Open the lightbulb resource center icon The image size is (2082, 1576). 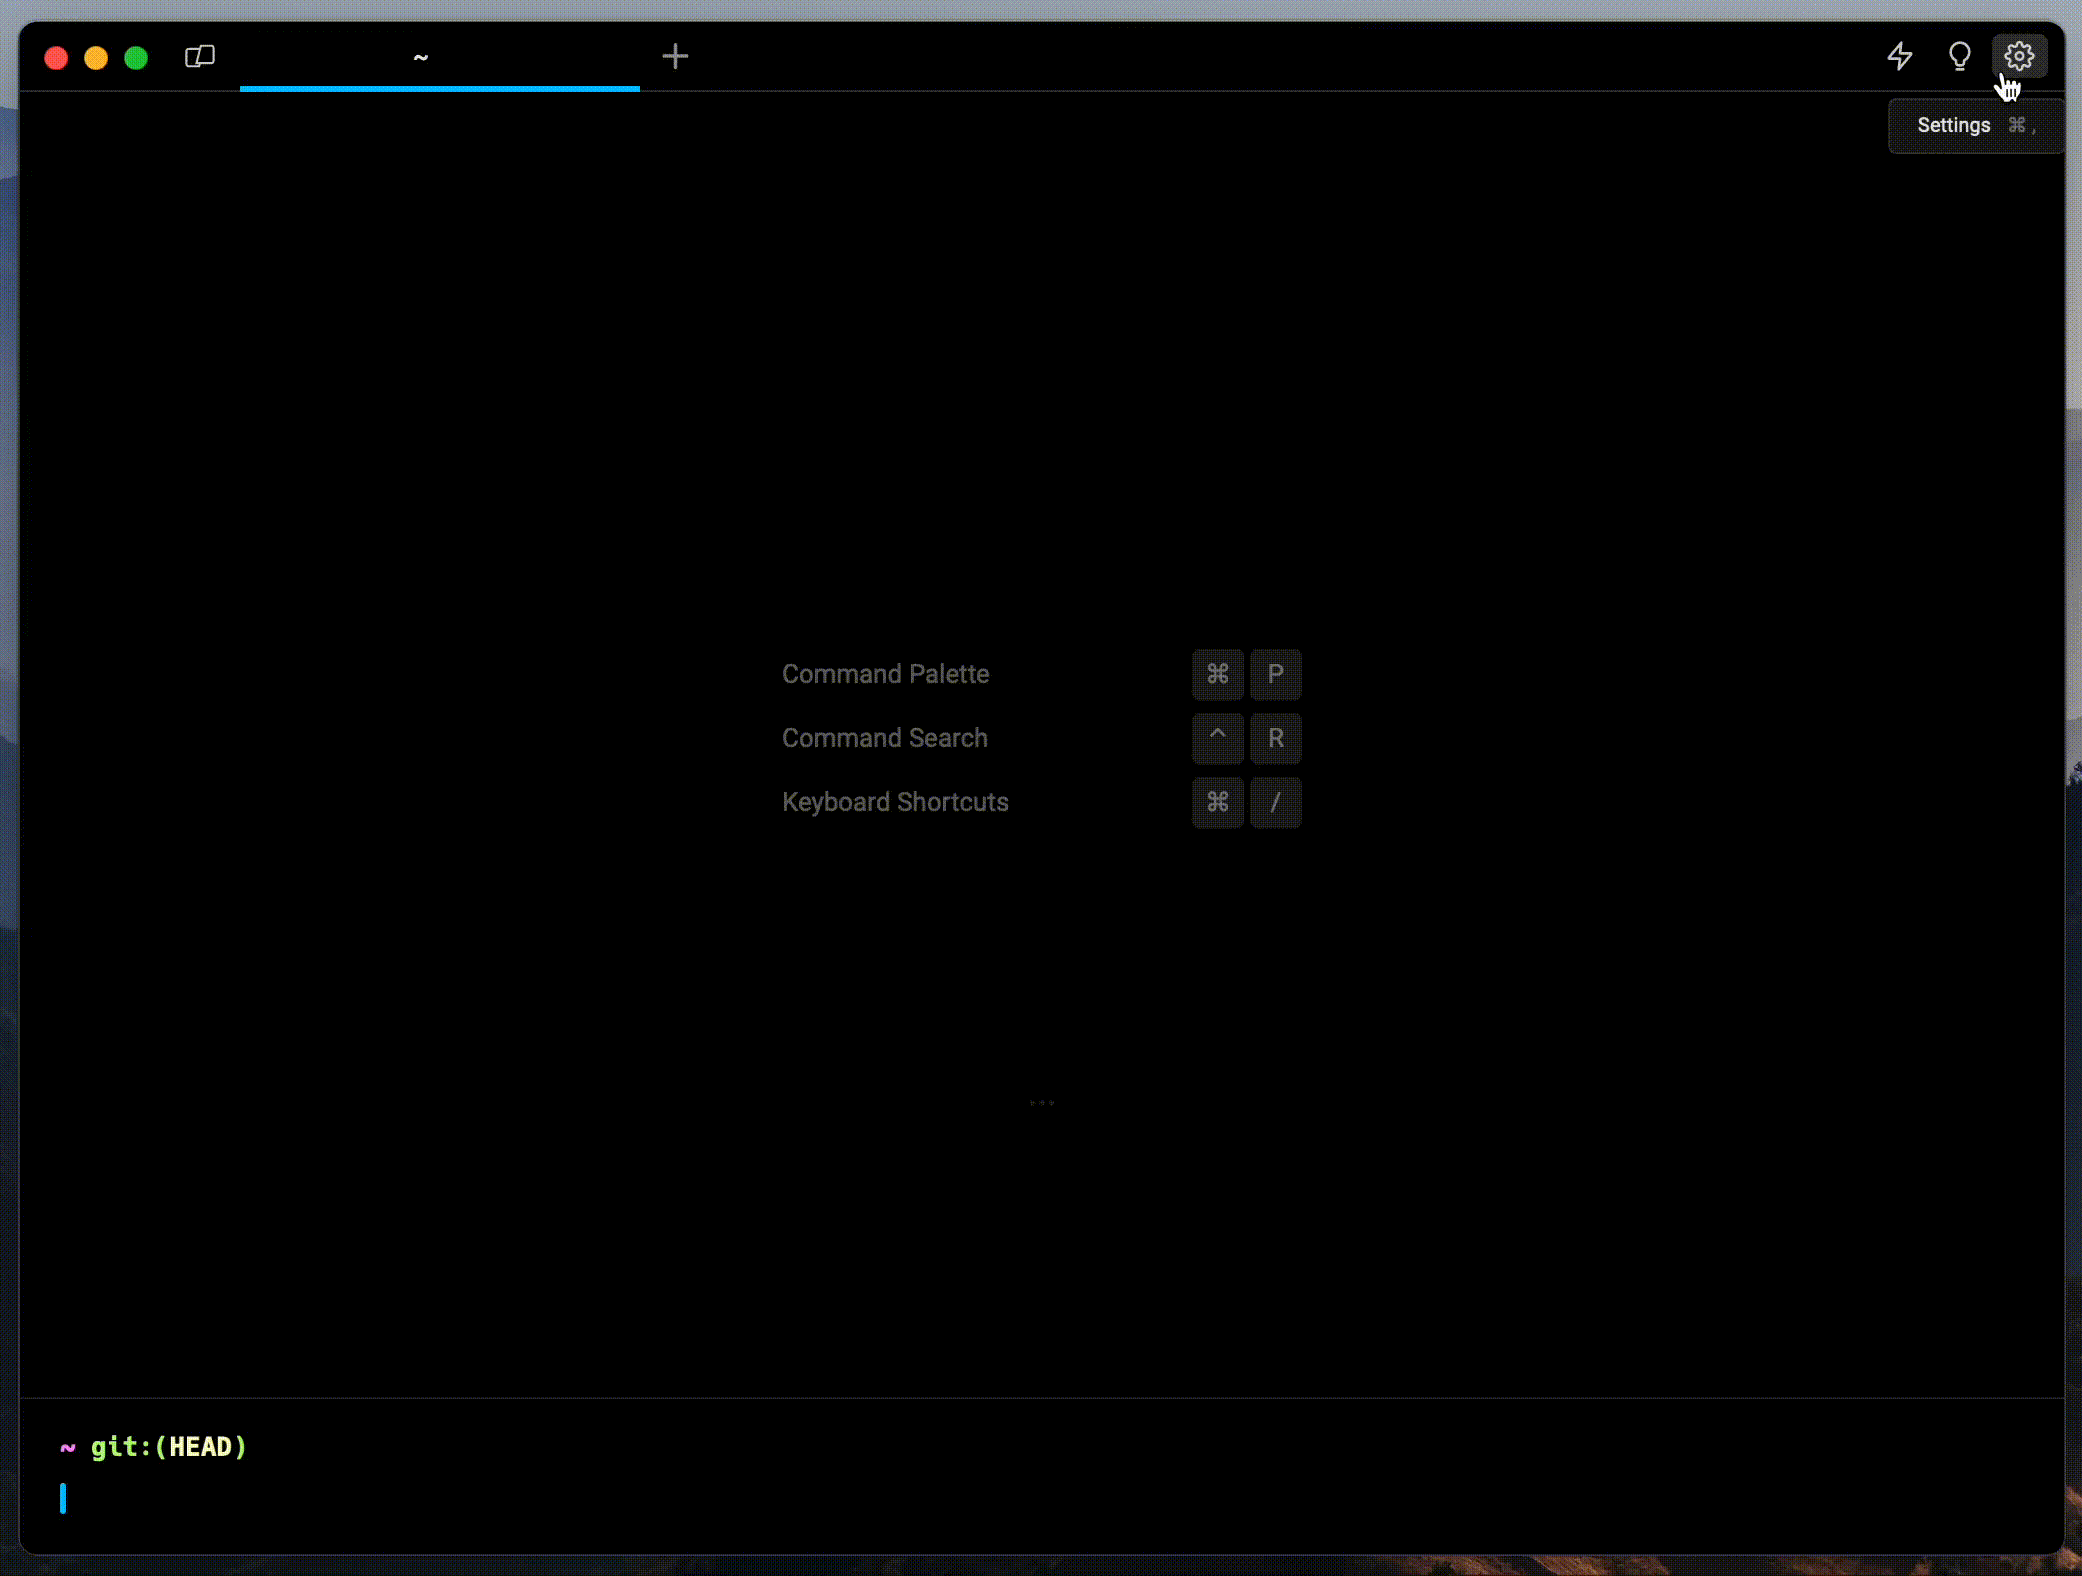(x=1959, y=56)
